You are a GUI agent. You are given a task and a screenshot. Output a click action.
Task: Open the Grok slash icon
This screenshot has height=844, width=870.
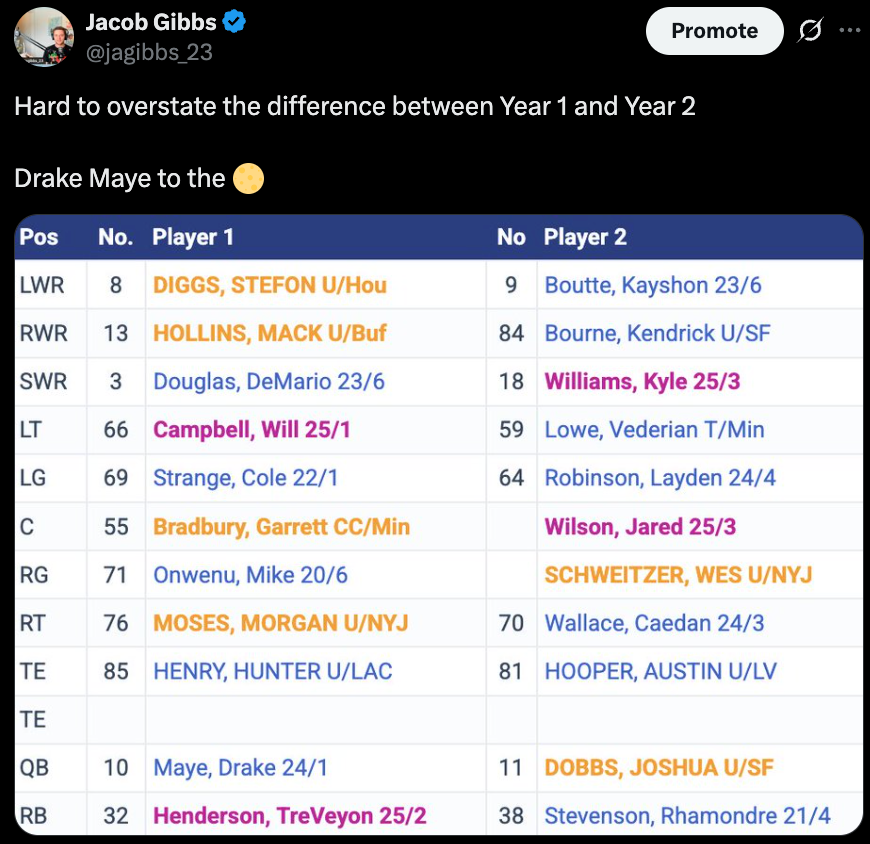click(x=810, y=30)
